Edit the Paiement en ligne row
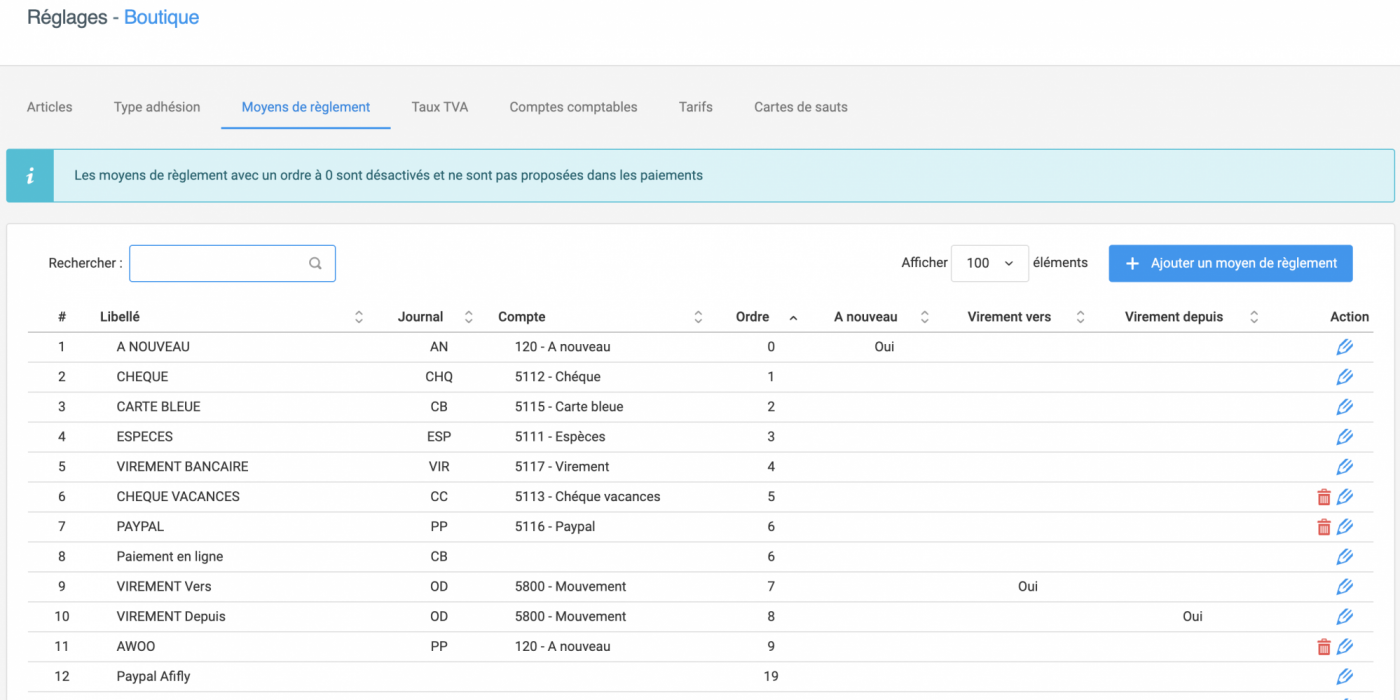 (1344, 557)
